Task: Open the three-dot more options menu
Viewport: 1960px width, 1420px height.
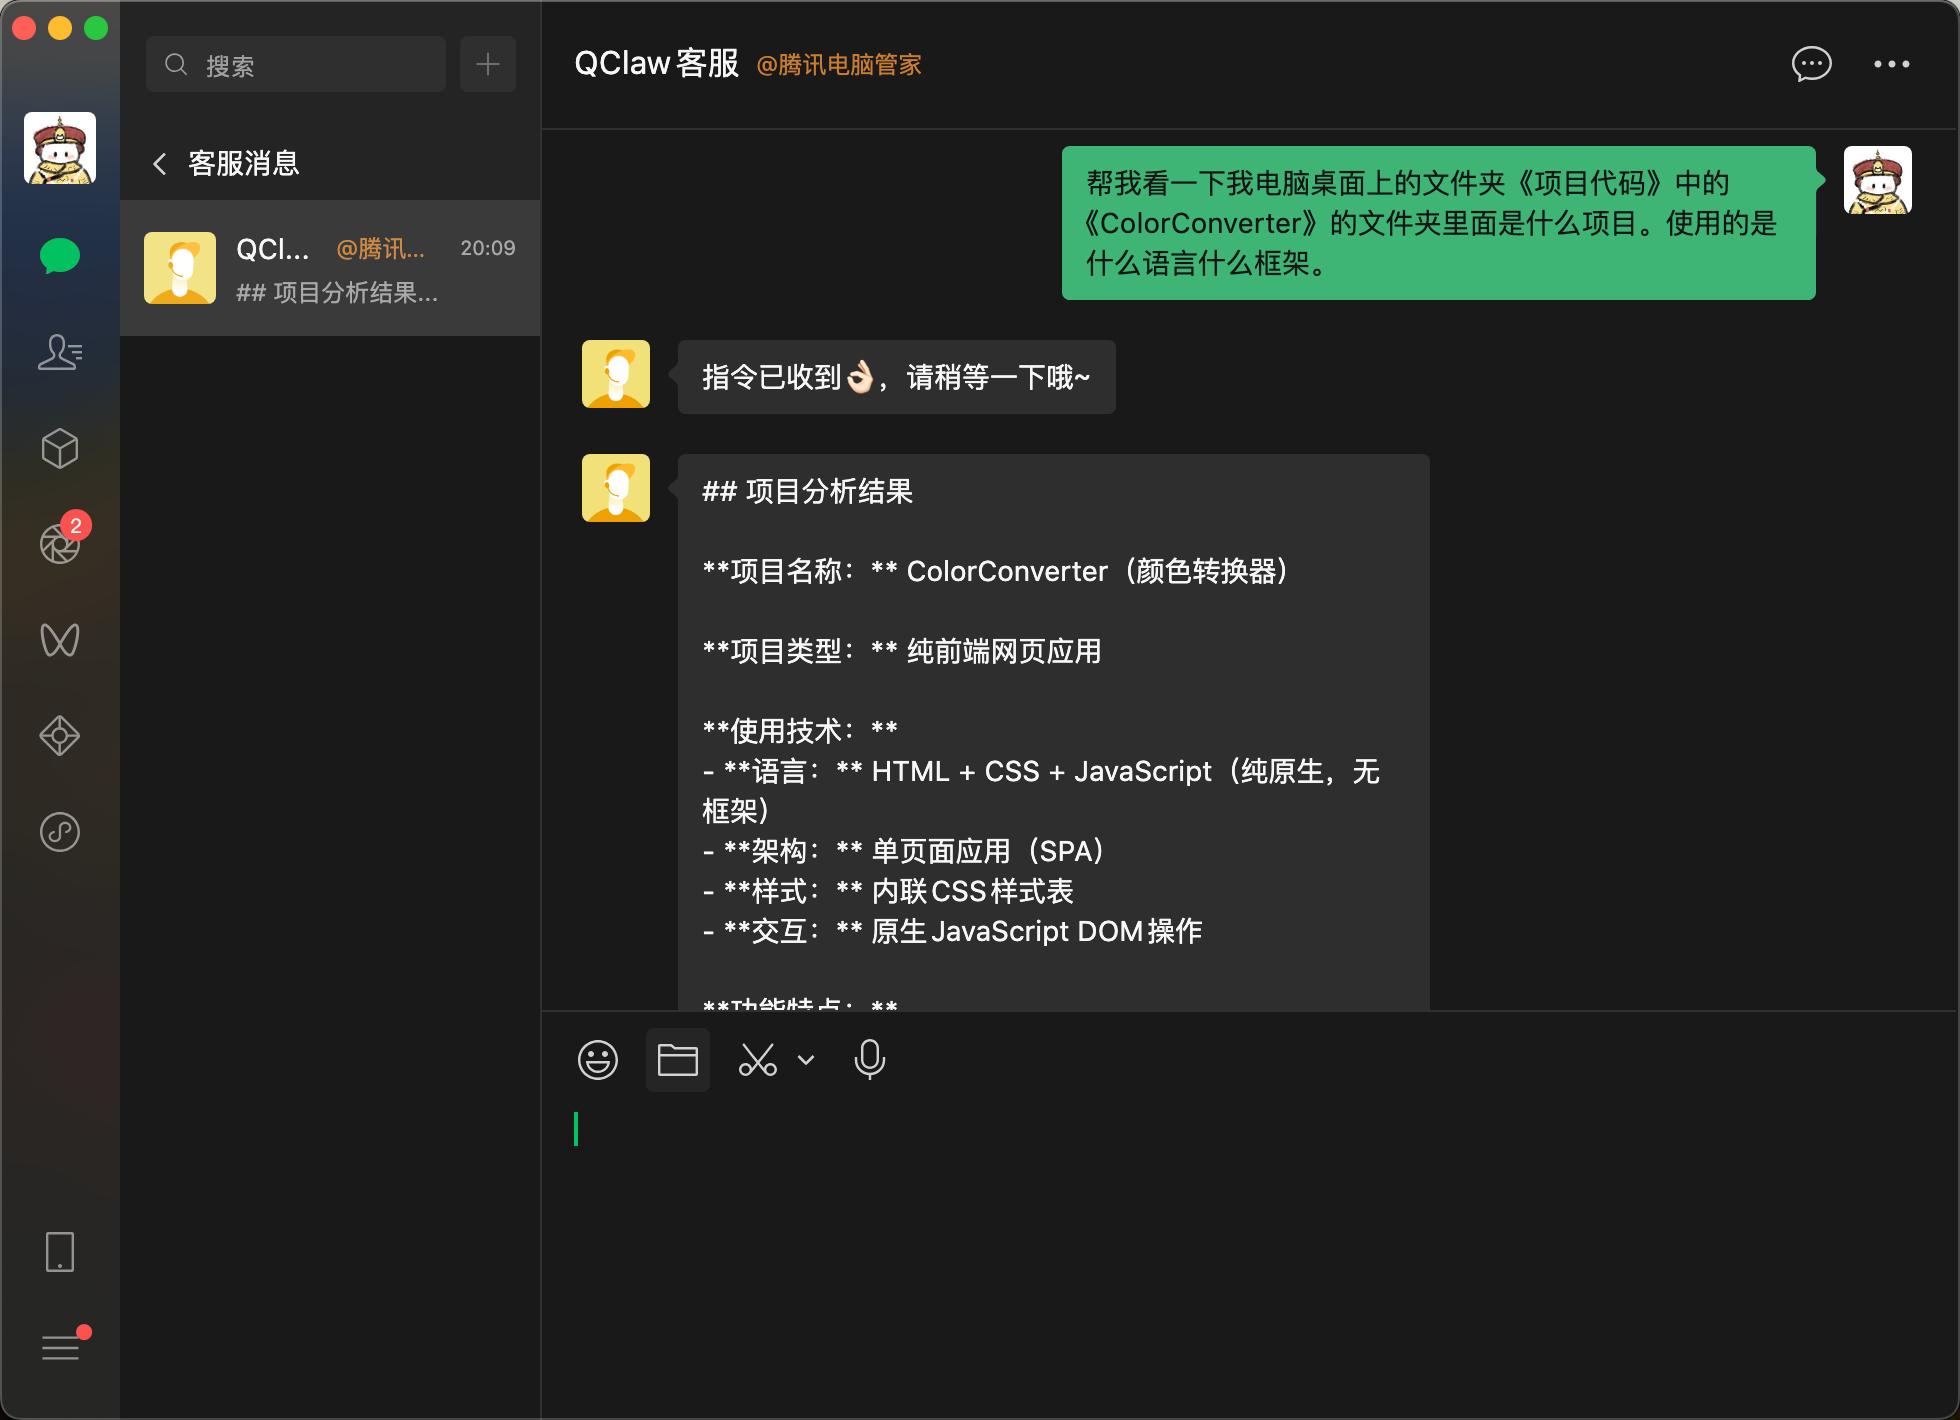Action: coord(1891,64)
